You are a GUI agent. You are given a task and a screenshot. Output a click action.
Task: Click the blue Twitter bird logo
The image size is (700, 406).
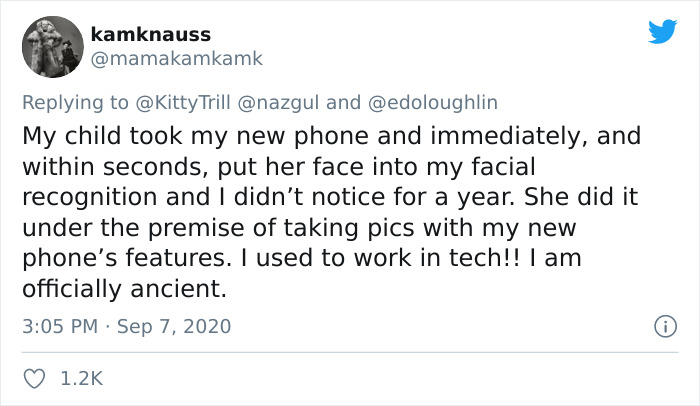[x=663, y=31]
